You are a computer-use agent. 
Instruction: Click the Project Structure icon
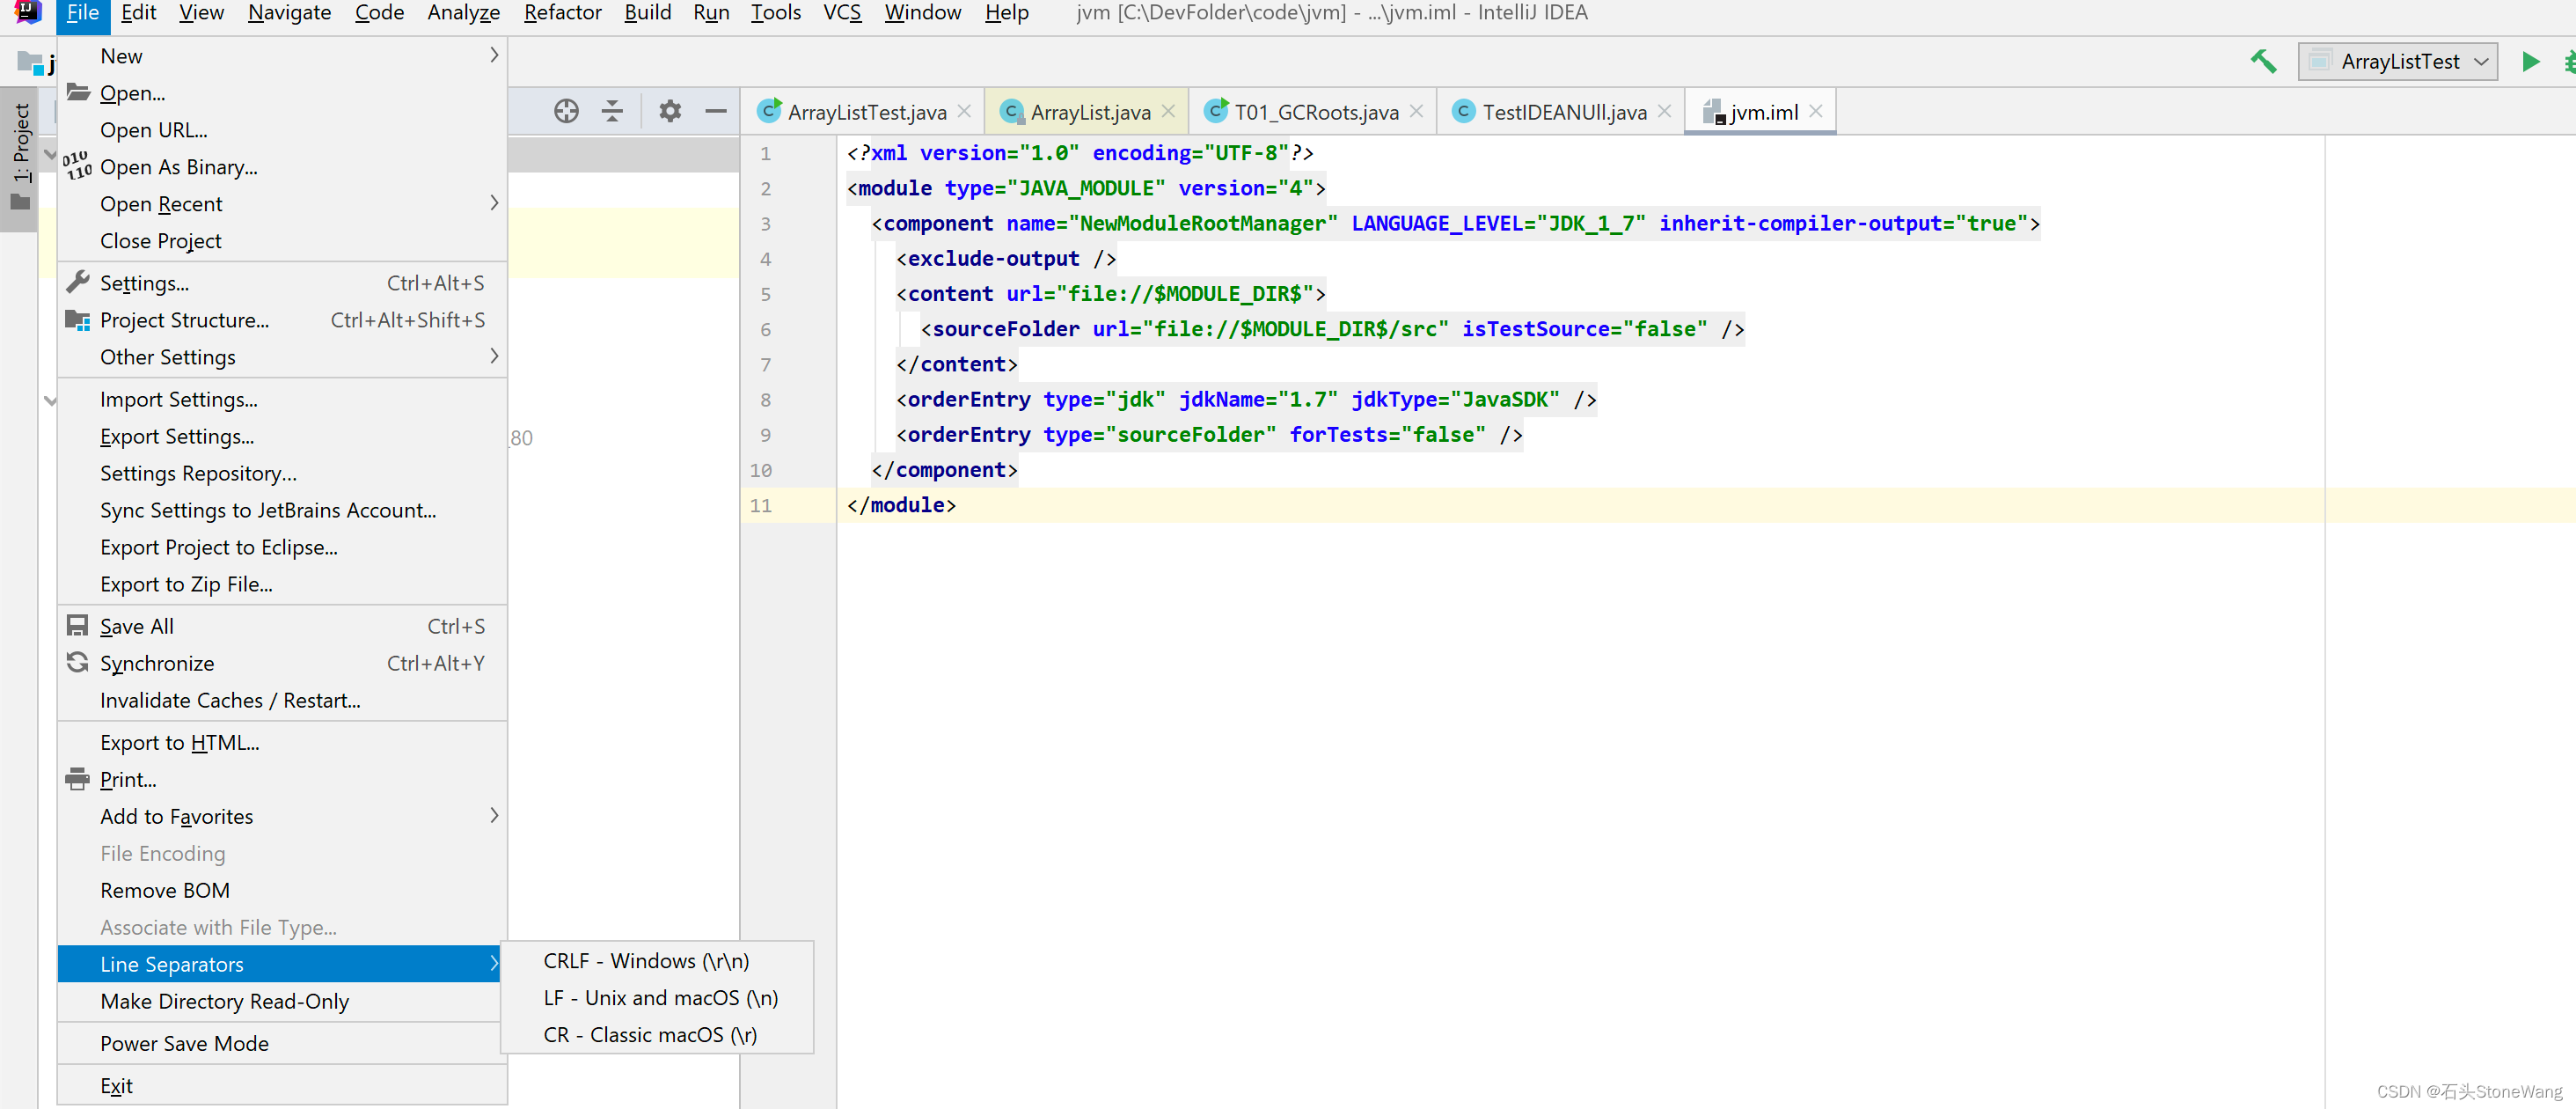coord(78,320)
